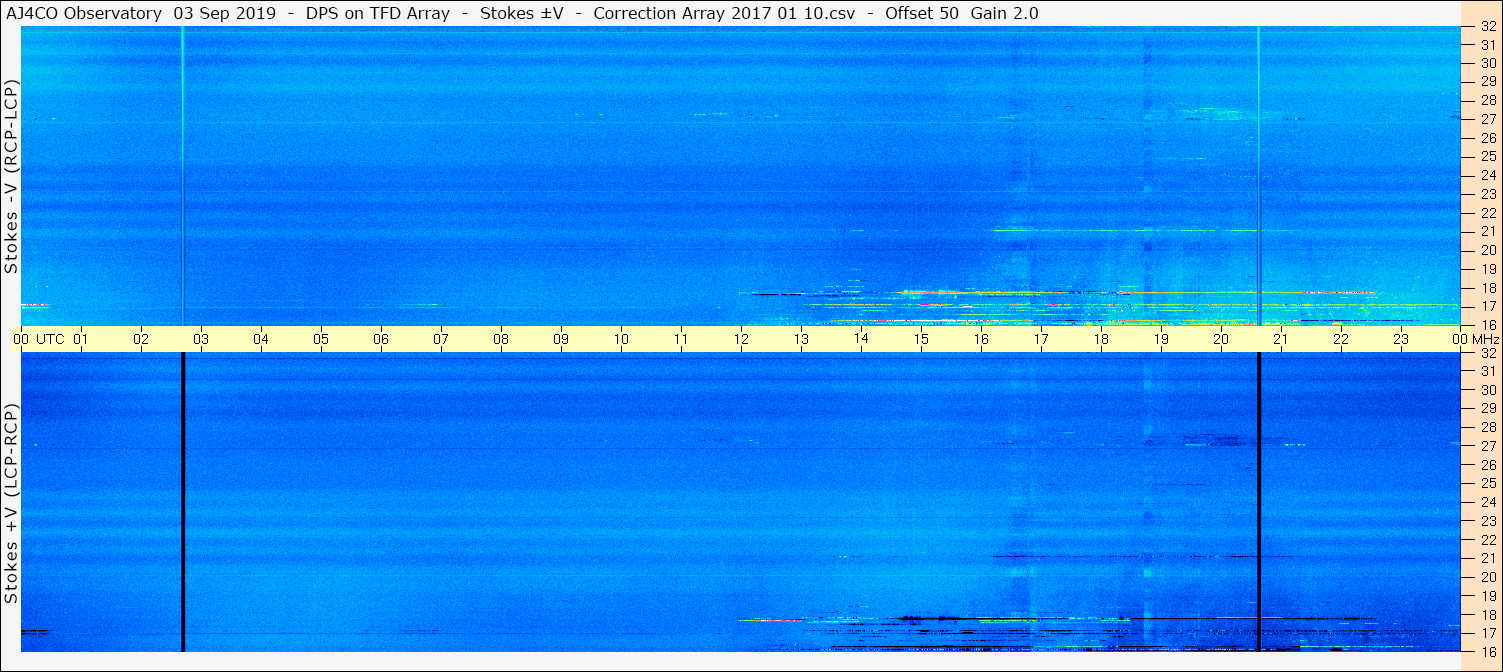Click the 07 hour tick on the time axis

[x=441, y=339]
